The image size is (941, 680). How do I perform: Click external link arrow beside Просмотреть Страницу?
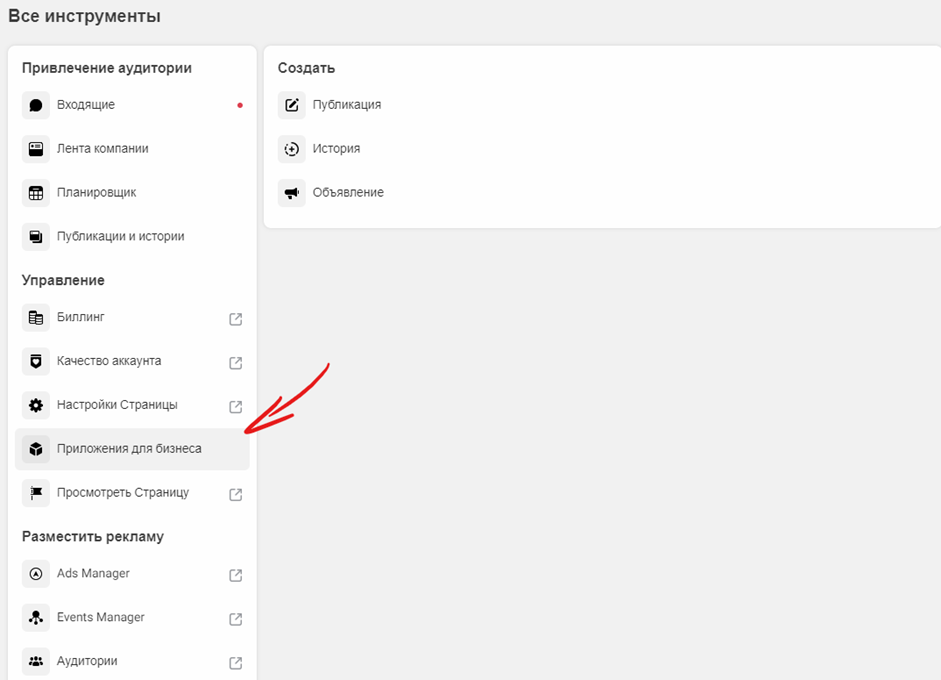click(236, 494)
